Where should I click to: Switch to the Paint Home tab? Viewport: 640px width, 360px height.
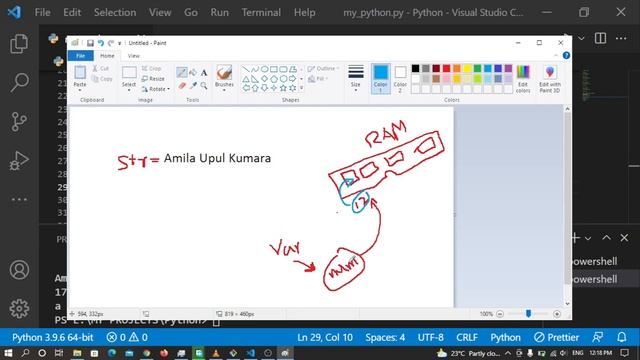point(107,56)
